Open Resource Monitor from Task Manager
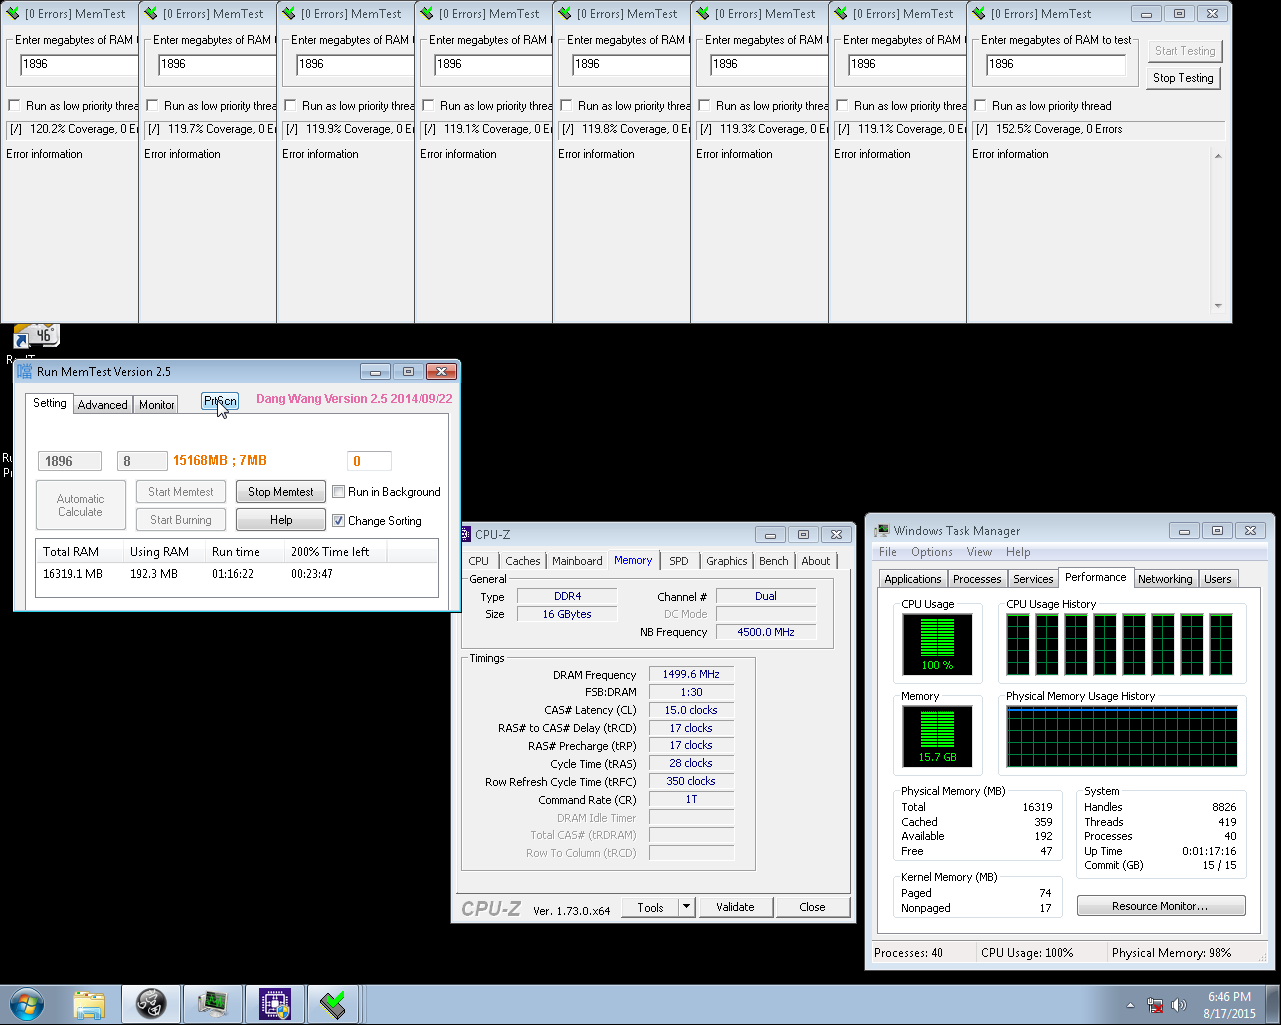 click(1161, 906)
